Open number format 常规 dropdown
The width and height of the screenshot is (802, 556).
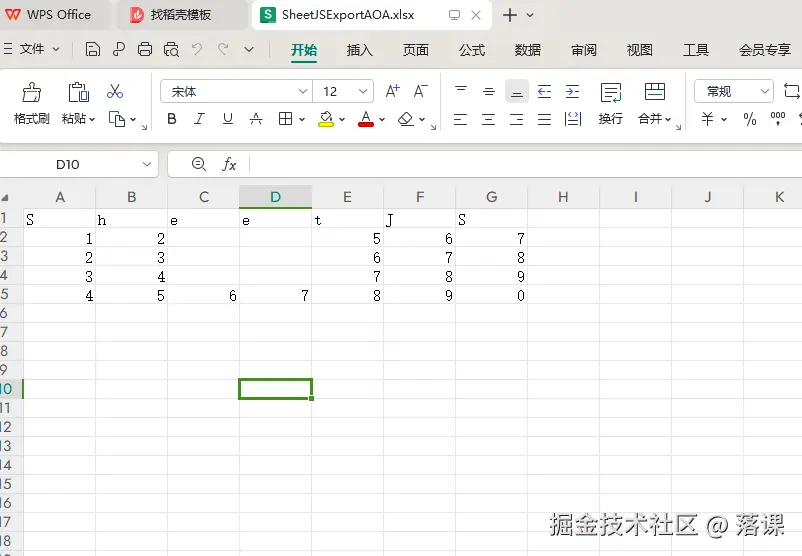[x=765, y=92]
